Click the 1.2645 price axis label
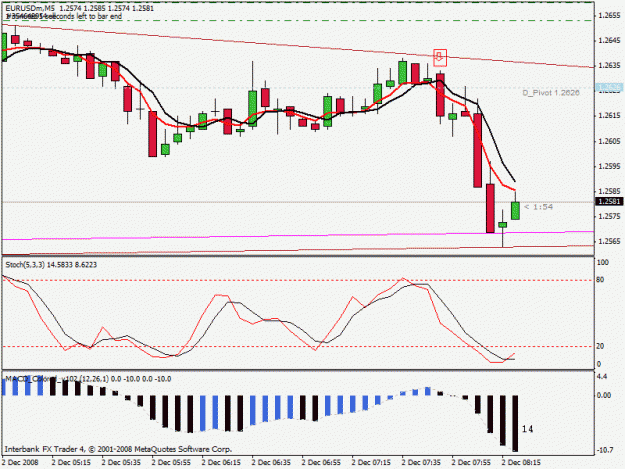Image resolution: width=625 pixels, height=469 pixels. coord(610,41)
